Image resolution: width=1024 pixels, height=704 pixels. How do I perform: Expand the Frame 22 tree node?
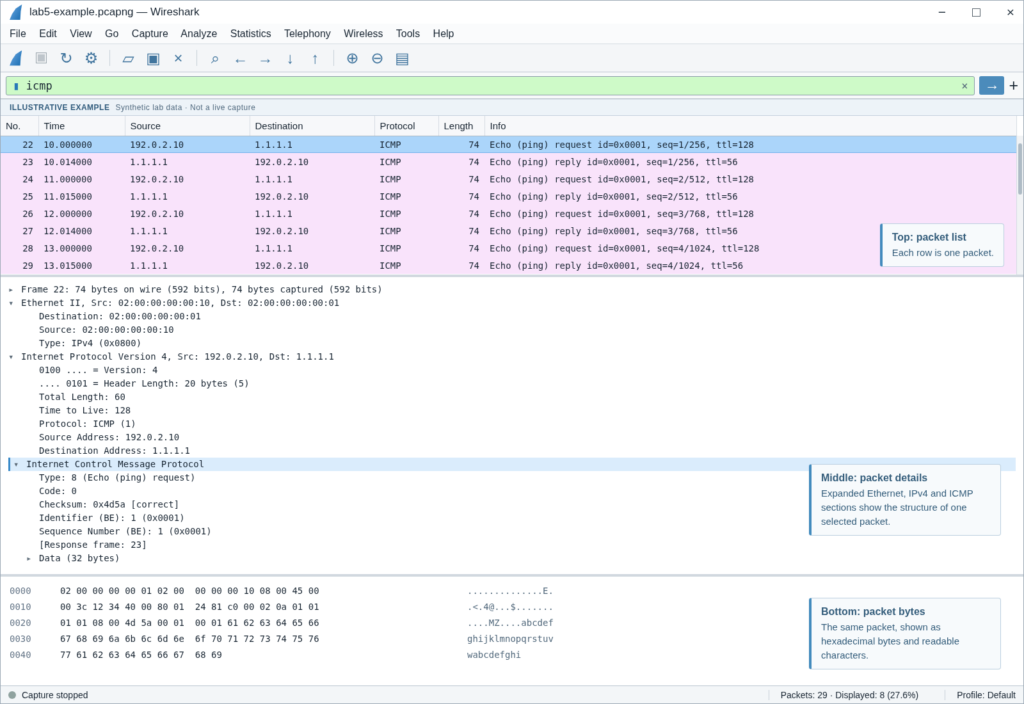point(11,289)
